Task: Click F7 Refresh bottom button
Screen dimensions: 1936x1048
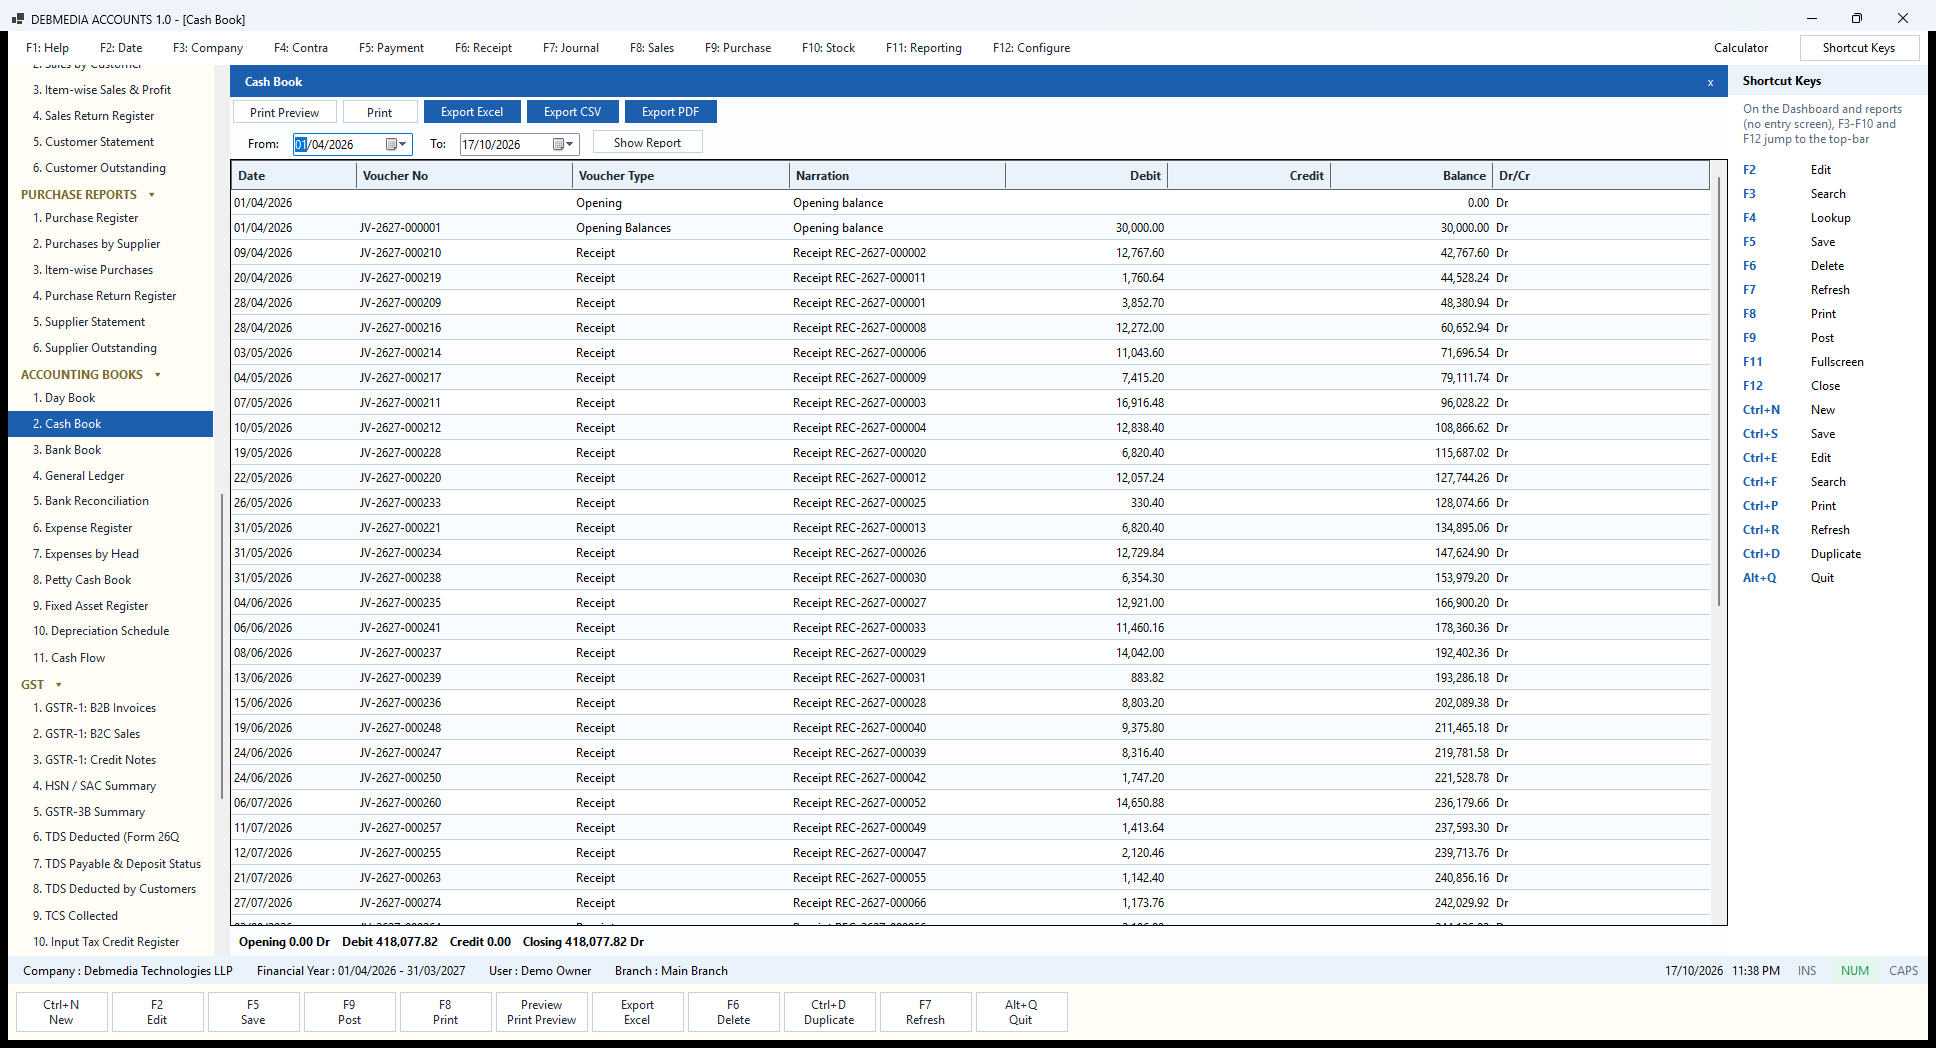Action: 925,1012
